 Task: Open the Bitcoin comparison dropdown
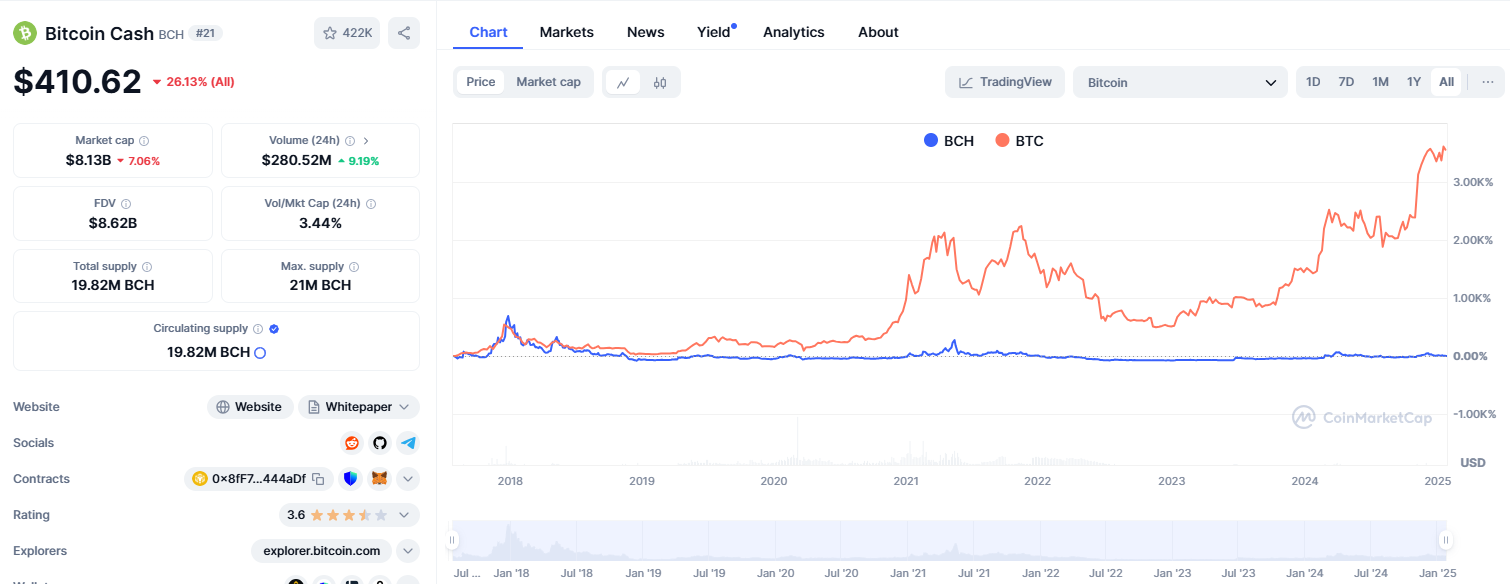pyautogui.click(x=1180, y=82)
